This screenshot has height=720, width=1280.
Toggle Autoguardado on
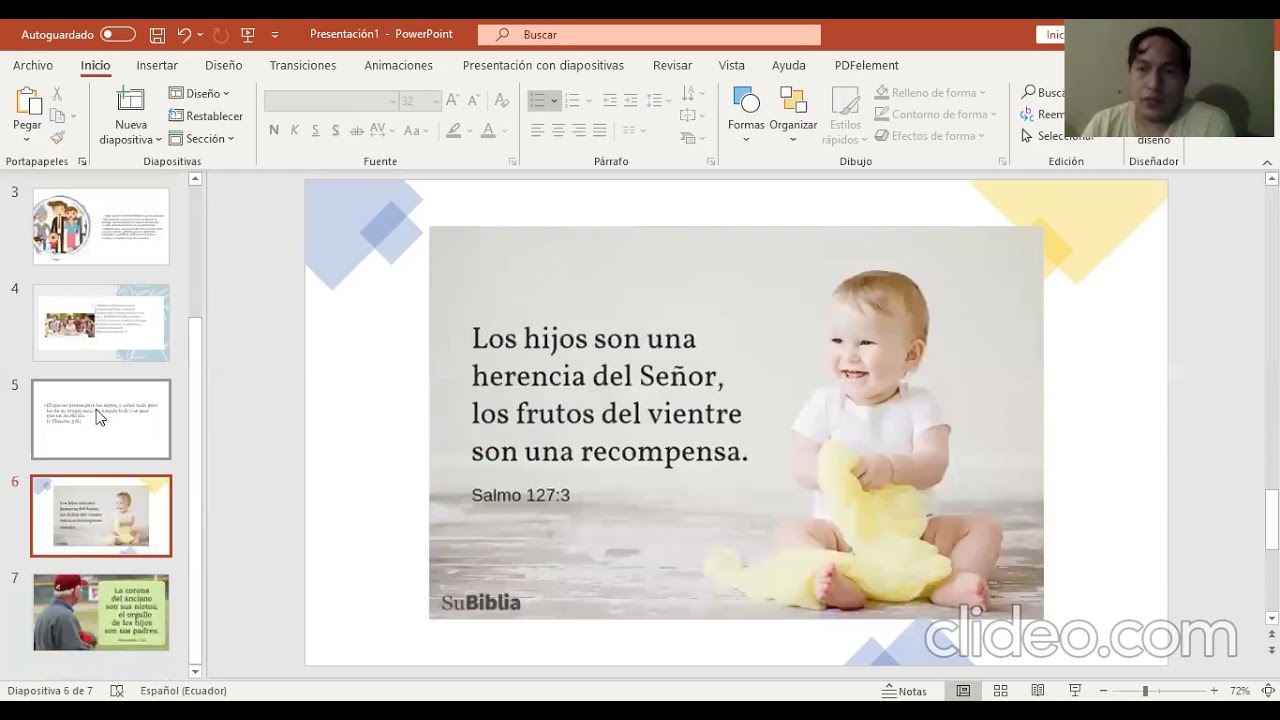[x=117, y=33]
